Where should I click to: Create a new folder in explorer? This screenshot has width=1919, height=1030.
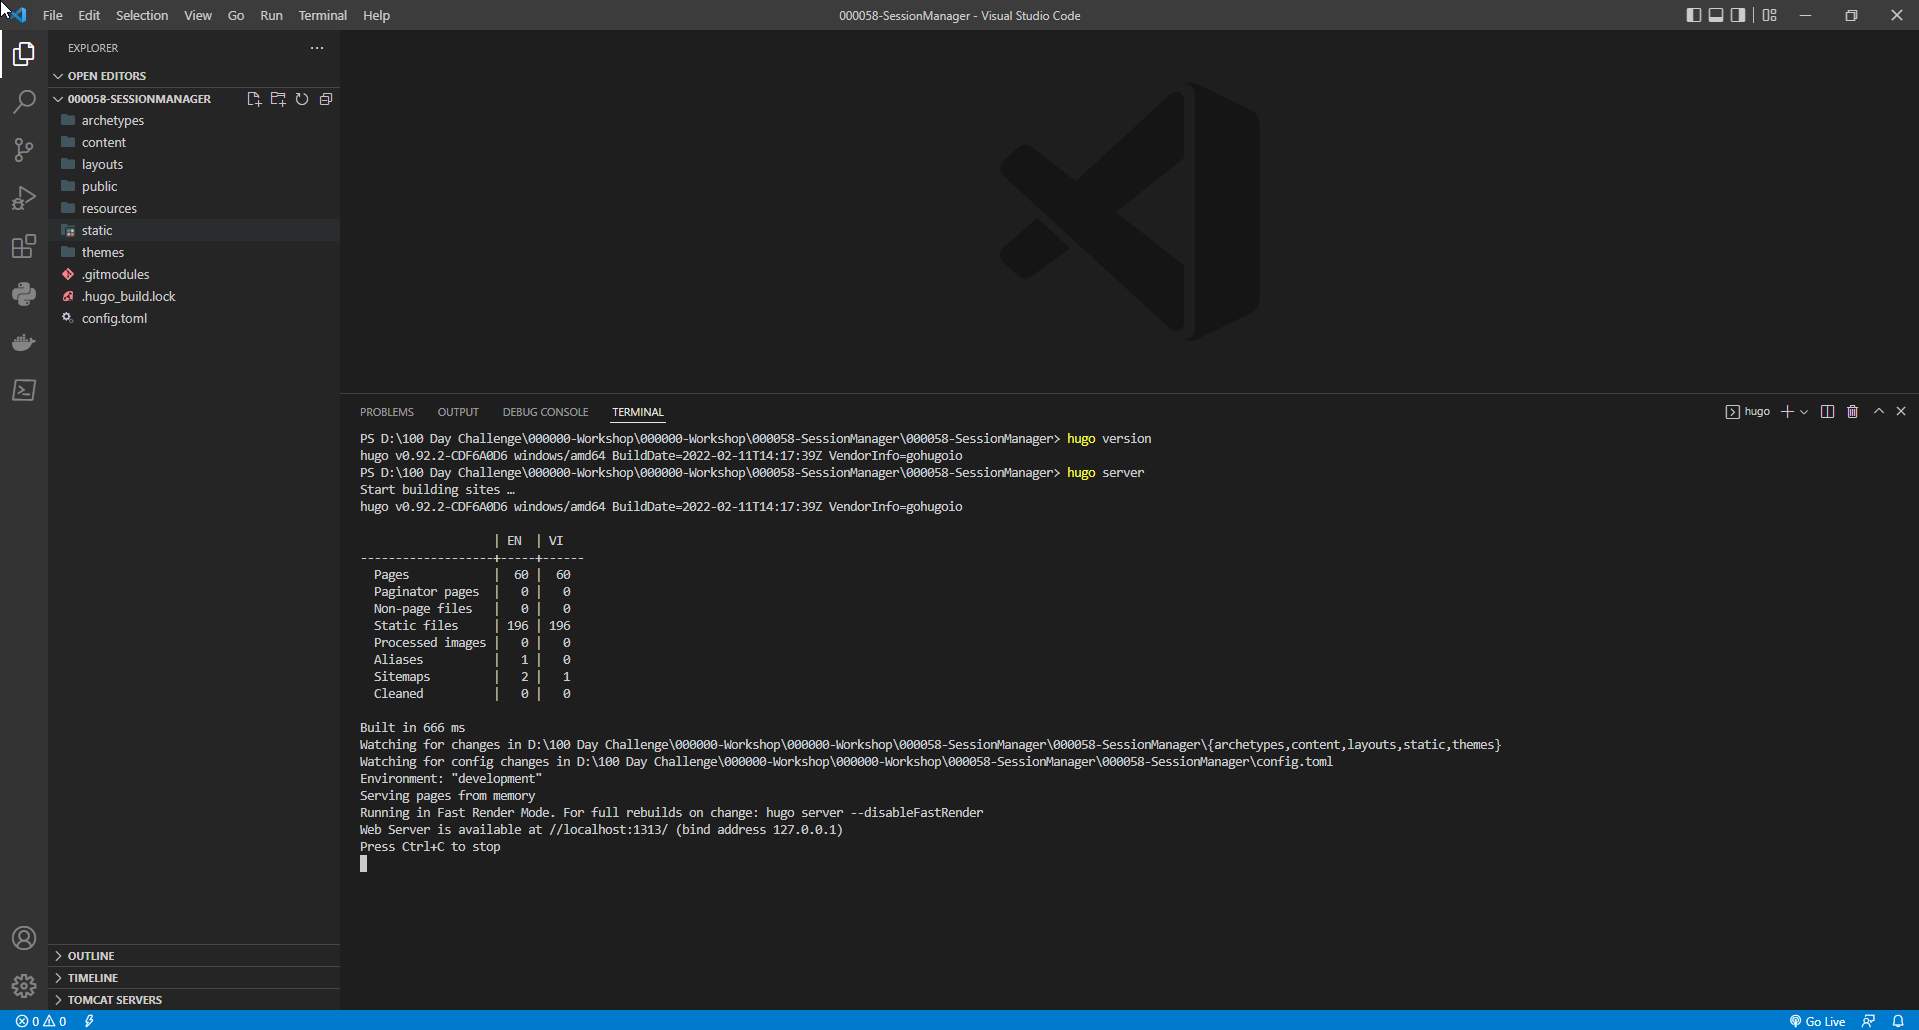(278, 99)
